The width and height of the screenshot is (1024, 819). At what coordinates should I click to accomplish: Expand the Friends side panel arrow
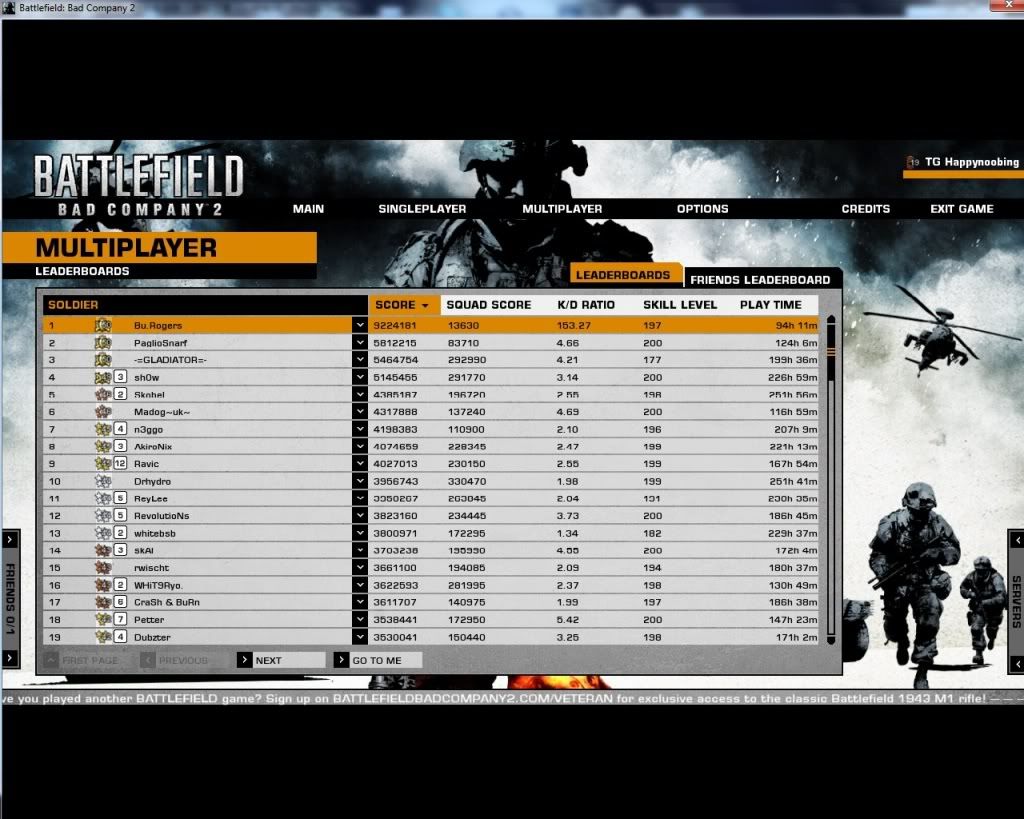coord(10,540)
